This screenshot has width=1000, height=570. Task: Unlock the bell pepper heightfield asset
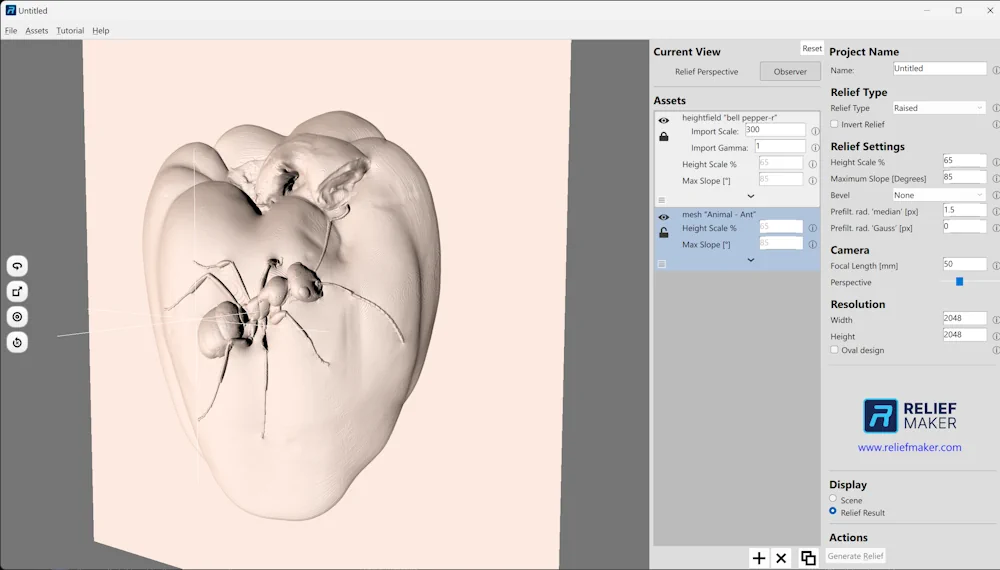pos(663,137)
